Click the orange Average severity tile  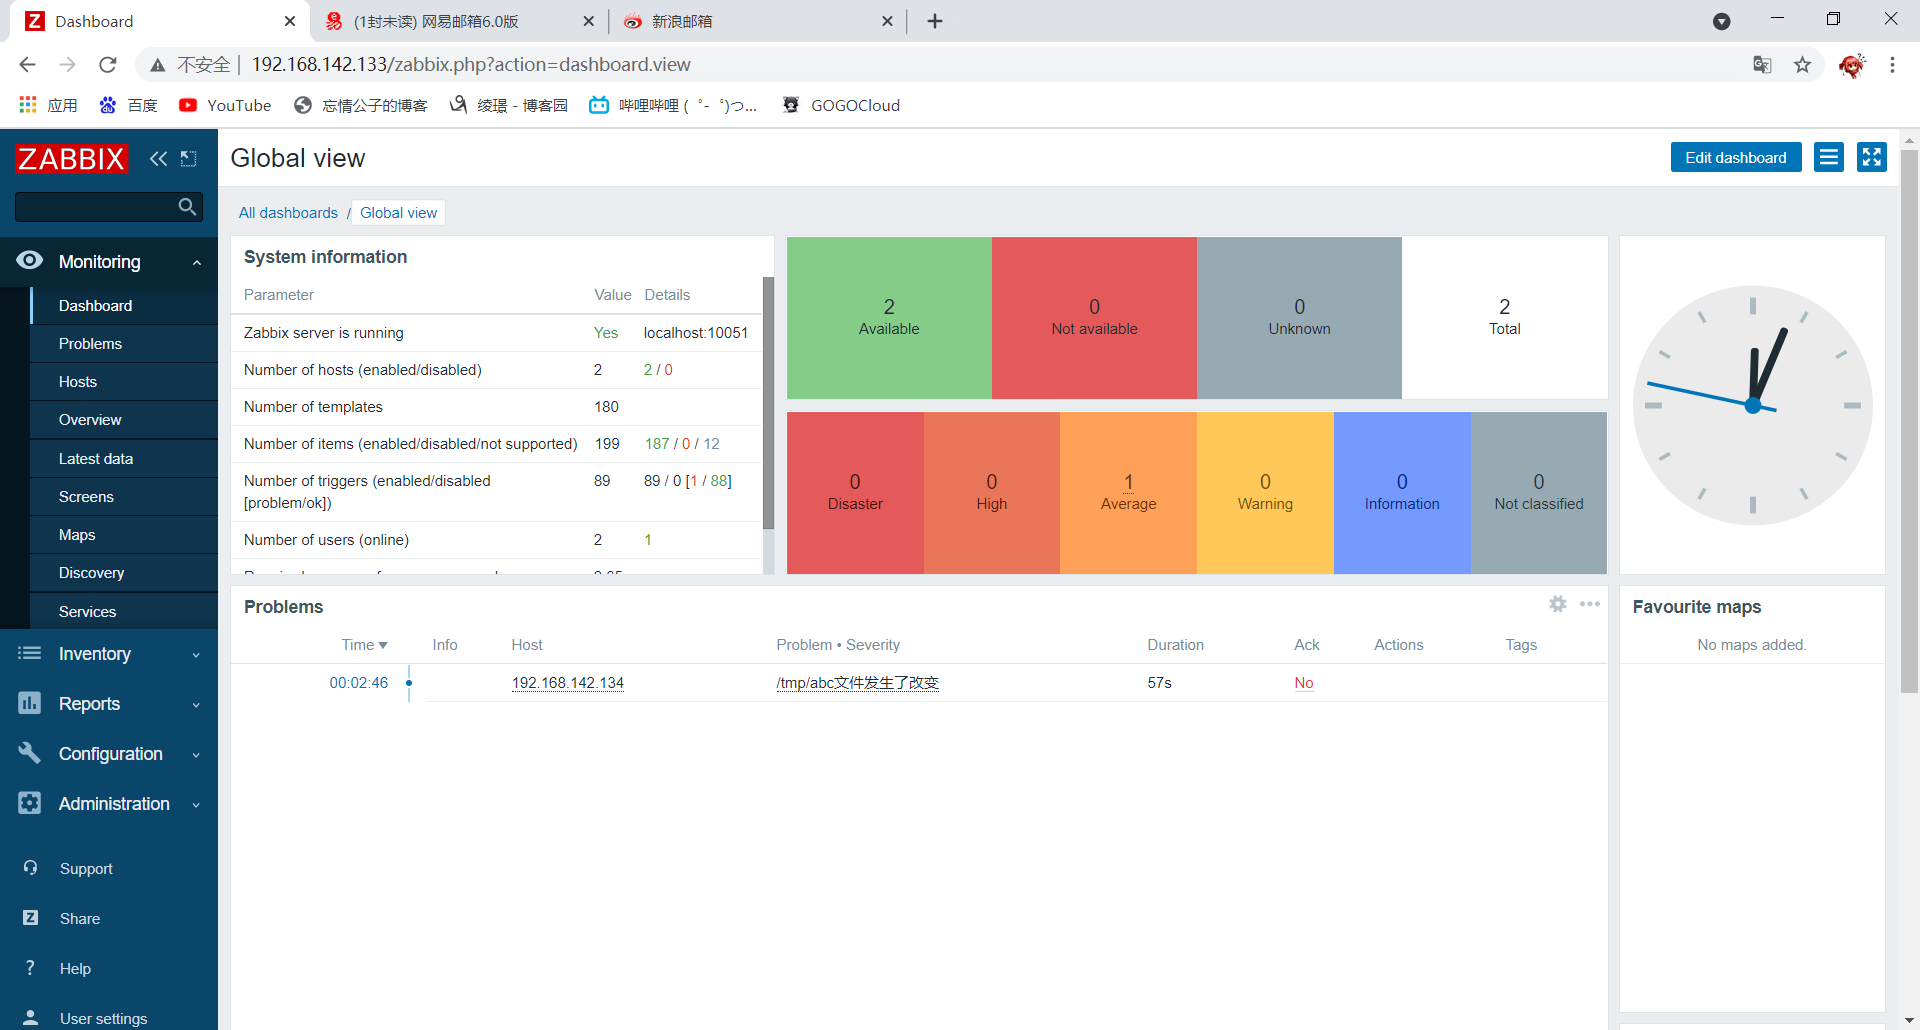coord(1128,492)
